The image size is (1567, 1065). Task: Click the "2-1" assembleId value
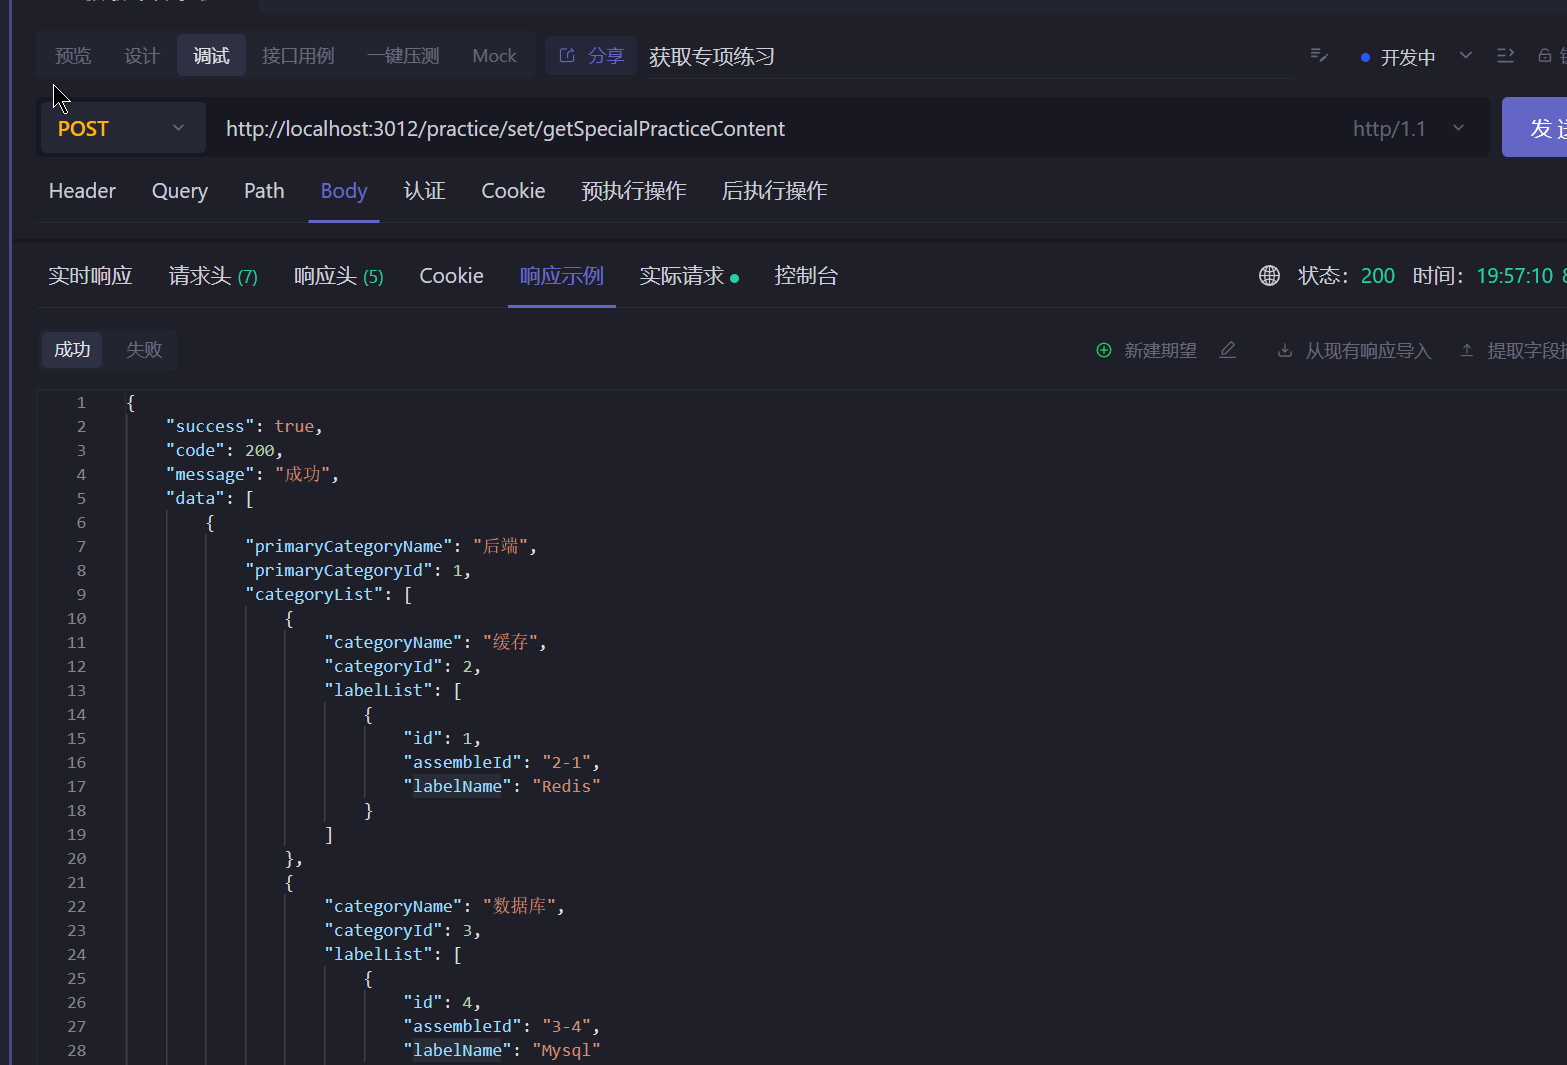566,762
